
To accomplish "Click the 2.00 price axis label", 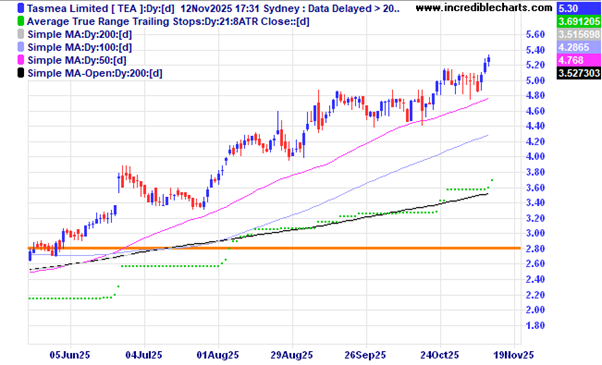I will 535,310.
